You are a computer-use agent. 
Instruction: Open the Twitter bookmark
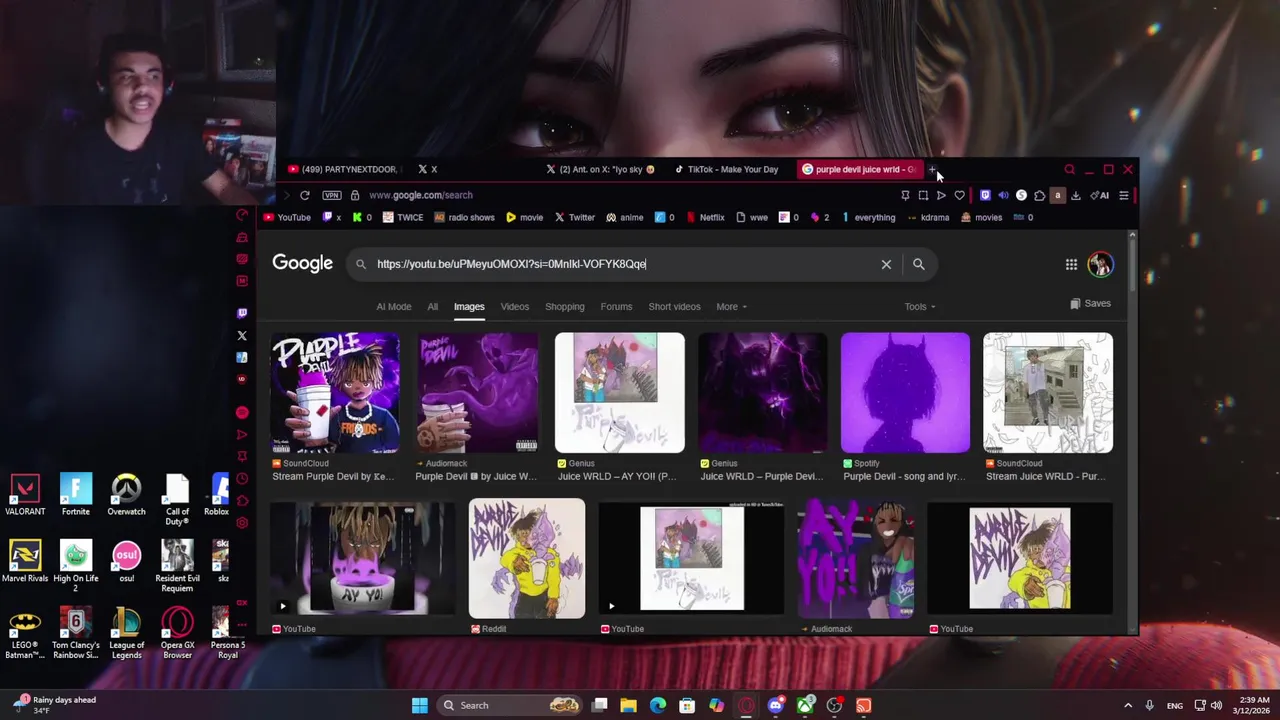coord(574,217)
